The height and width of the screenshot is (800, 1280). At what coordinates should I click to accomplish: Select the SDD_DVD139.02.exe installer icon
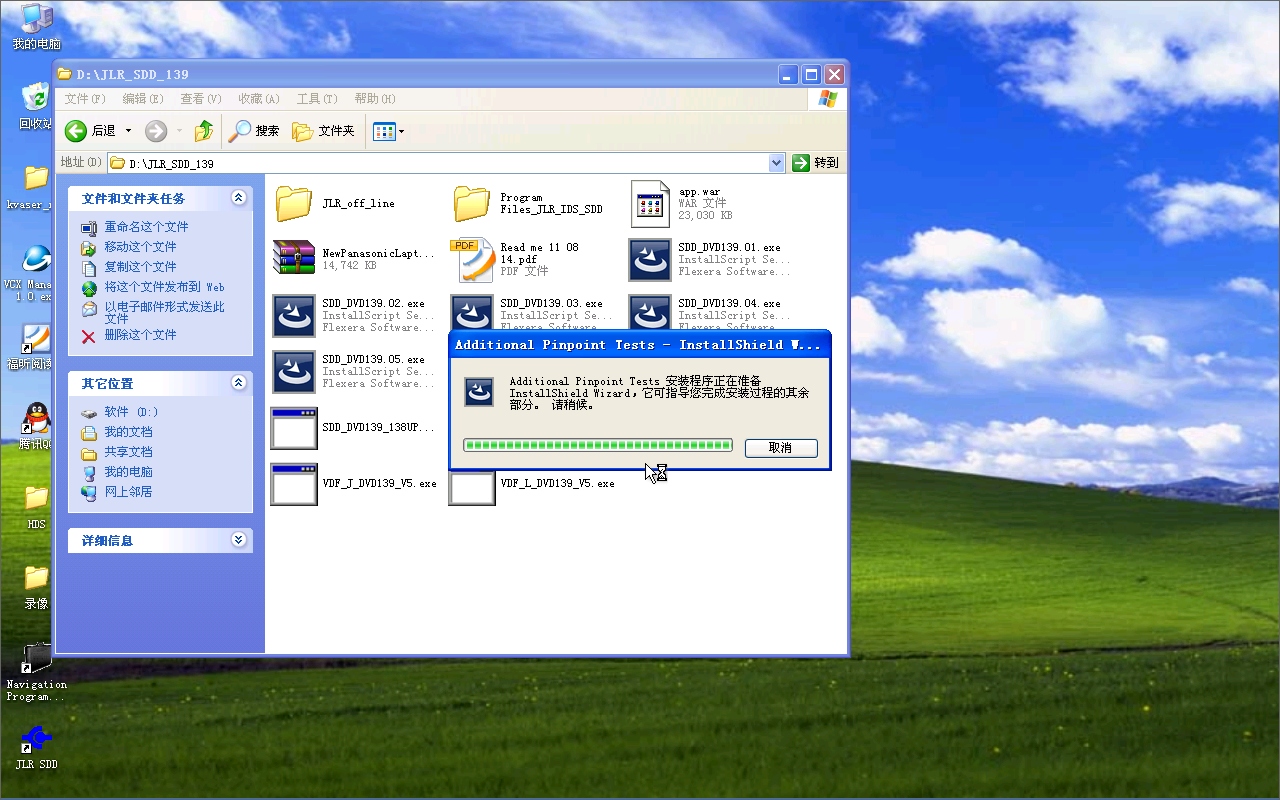click(294, 315)
